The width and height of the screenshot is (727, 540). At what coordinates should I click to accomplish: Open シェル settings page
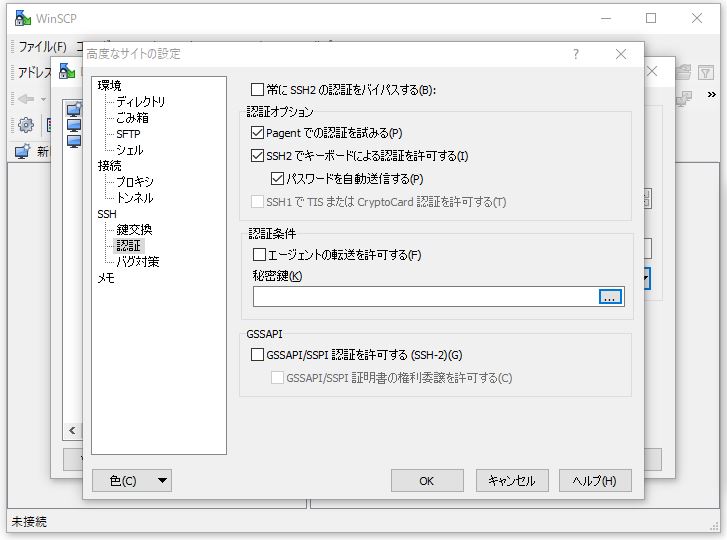(x=130, y=150)
